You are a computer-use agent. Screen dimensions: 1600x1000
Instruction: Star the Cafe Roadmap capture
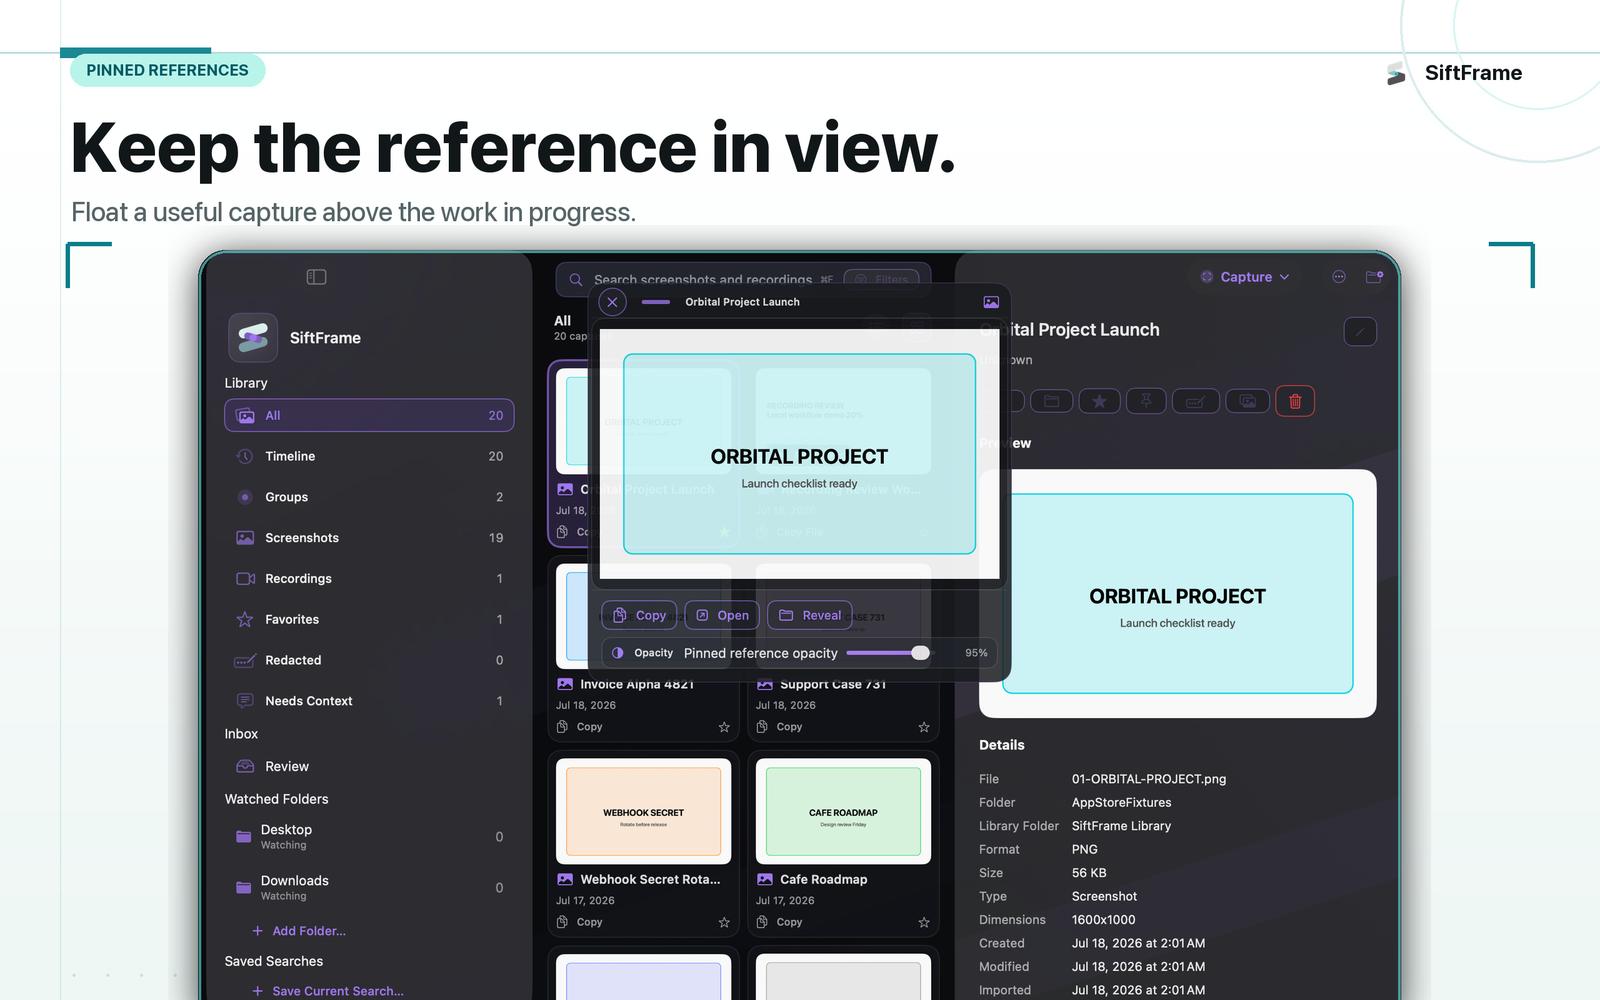click(x=924, y=922)
